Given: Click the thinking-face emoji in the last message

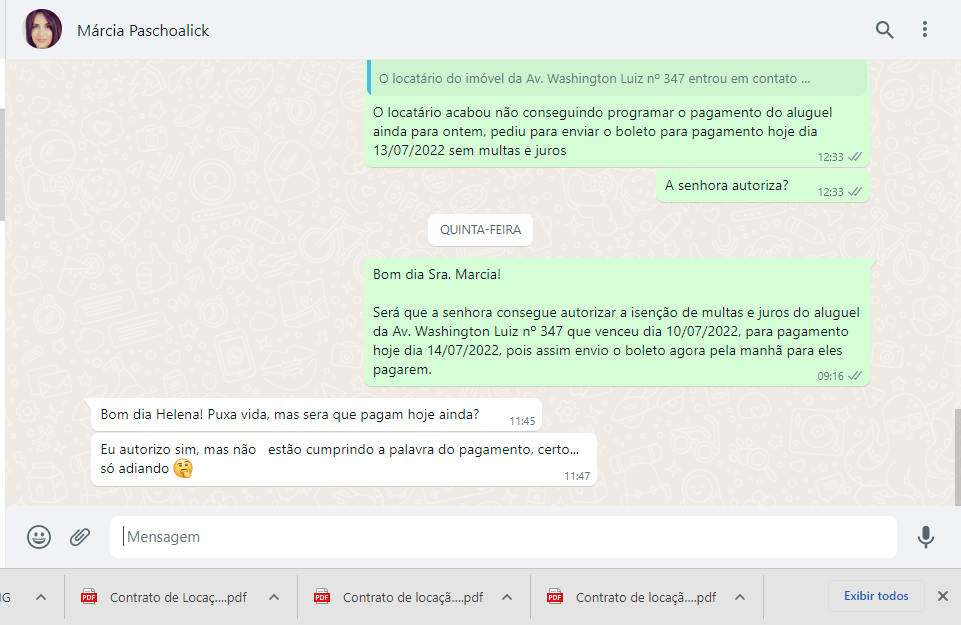Looking at the screenshot, I should (x=183, y=468).
